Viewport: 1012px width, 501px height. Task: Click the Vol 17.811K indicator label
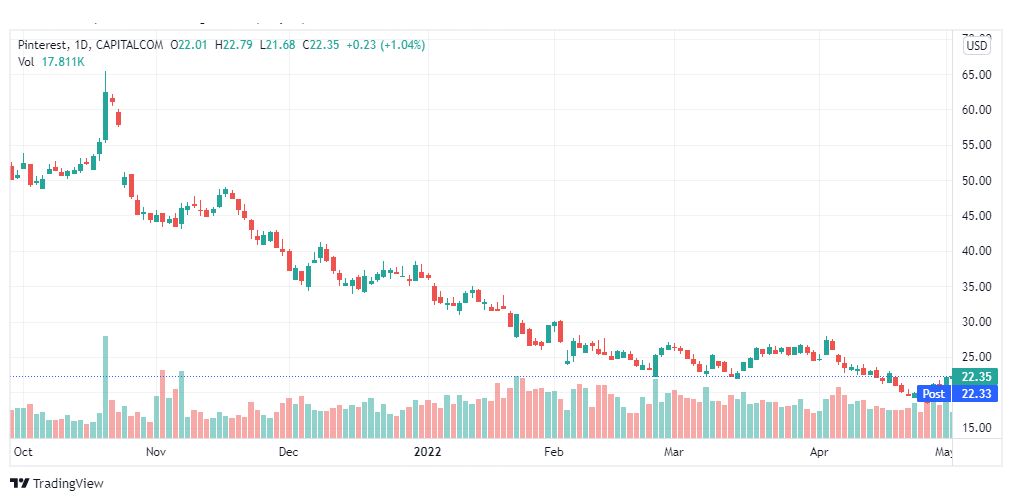[x=48, y=62]
